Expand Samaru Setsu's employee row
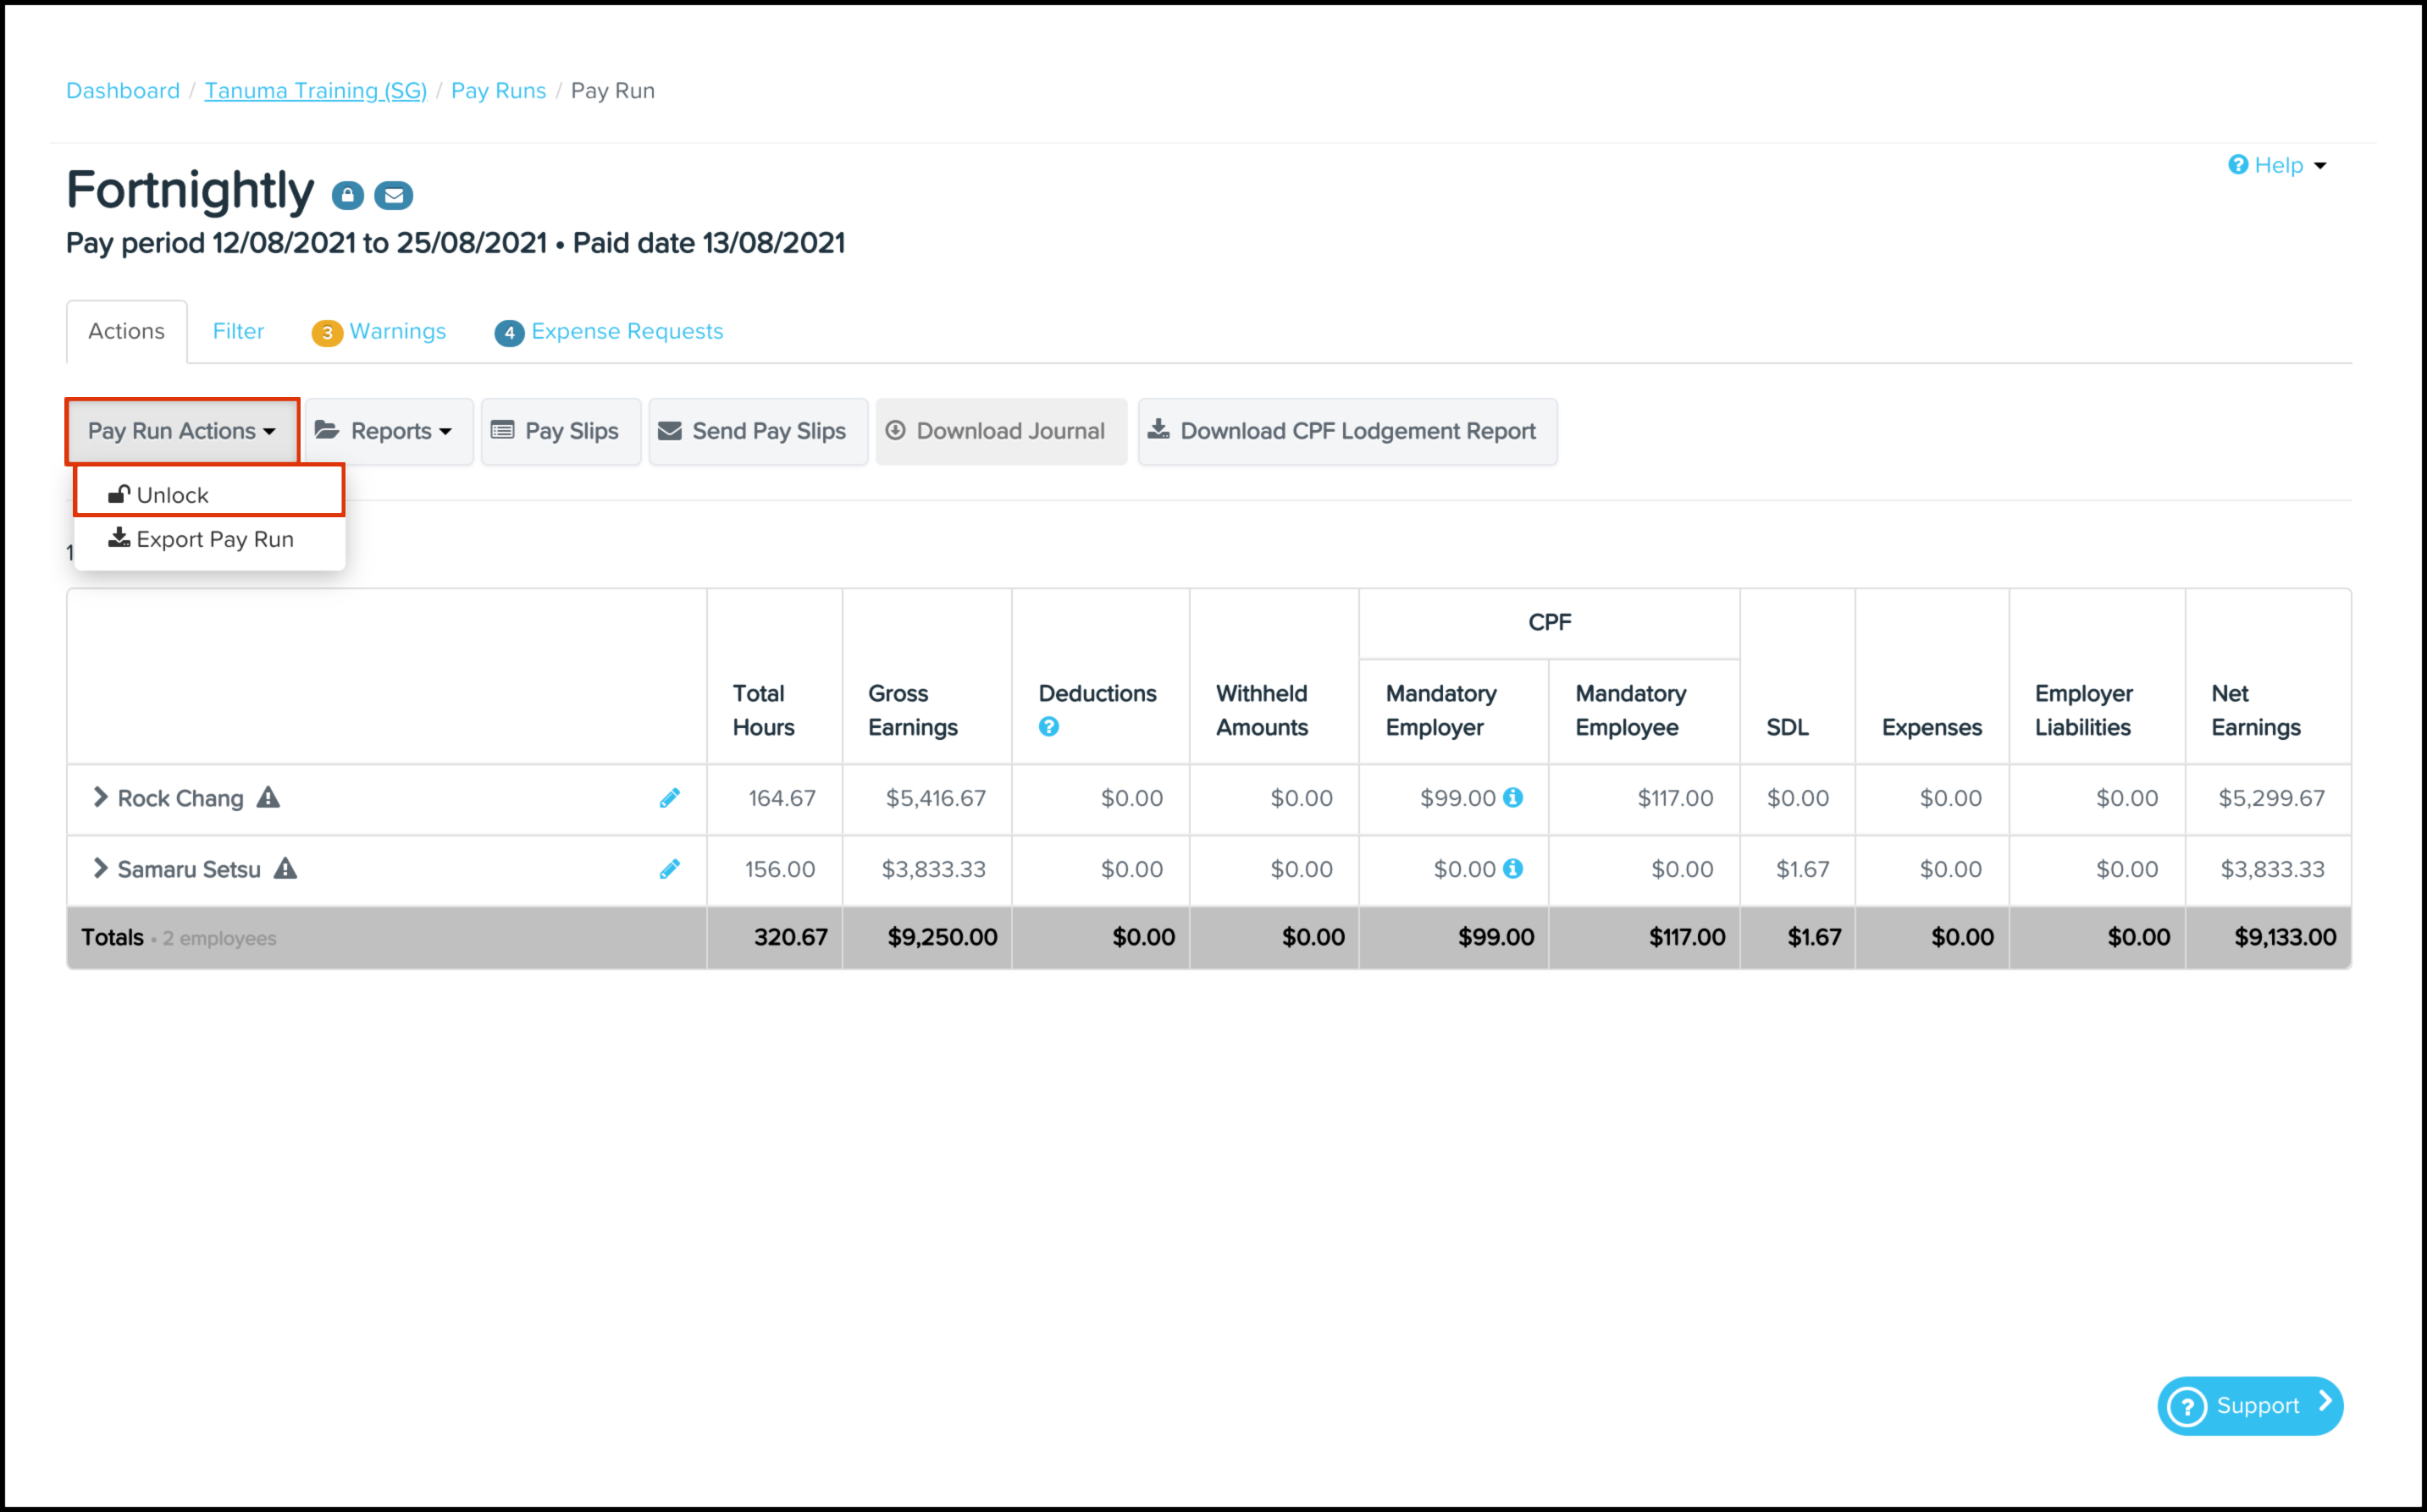 tap(100, 868)
